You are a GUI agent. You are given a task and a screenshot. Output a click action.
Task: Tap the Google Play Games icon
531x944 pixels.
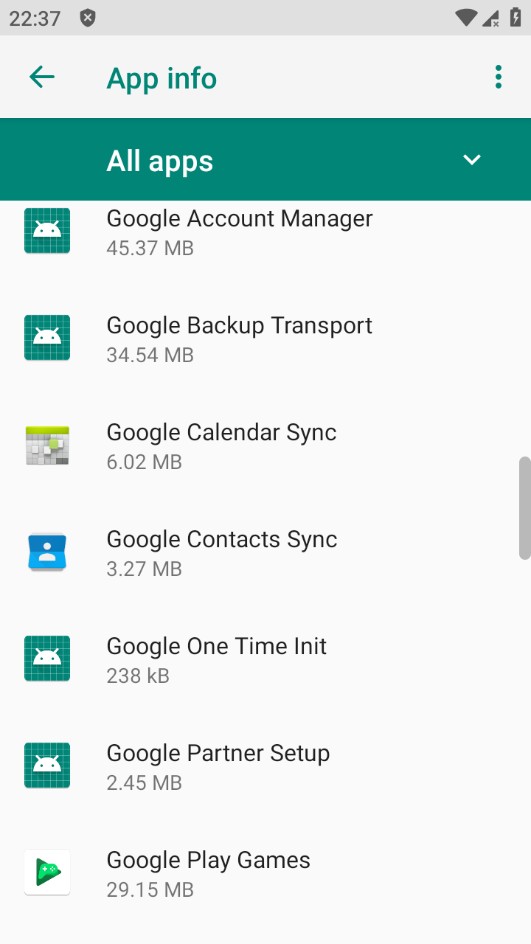click(47, 872)
